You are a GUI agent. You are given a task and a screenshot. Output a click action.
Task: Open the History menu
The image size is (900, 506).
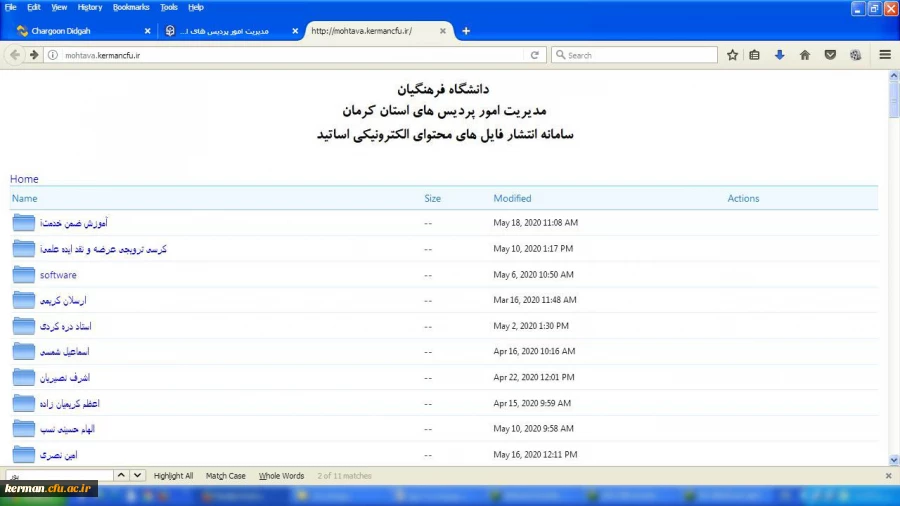[x=90, y=7]
